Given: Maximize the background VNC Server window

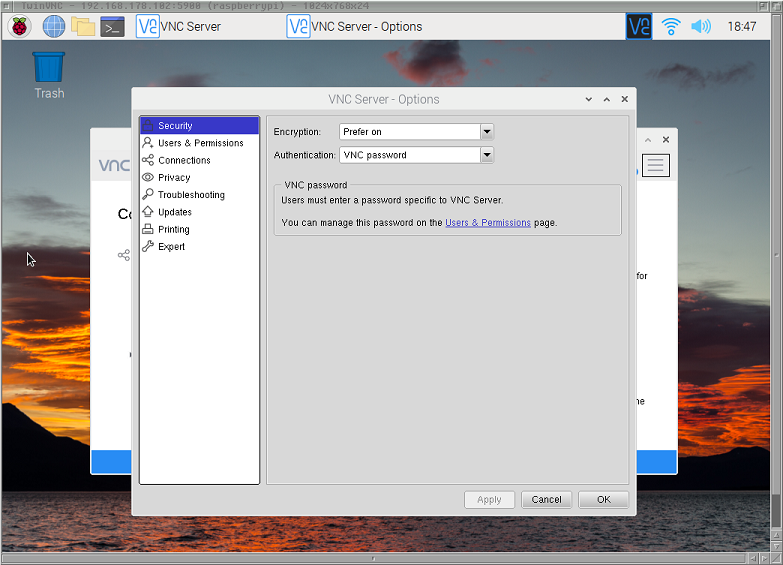Looking at the screenshot, I should pyautogui.click(x=648, y=140).
